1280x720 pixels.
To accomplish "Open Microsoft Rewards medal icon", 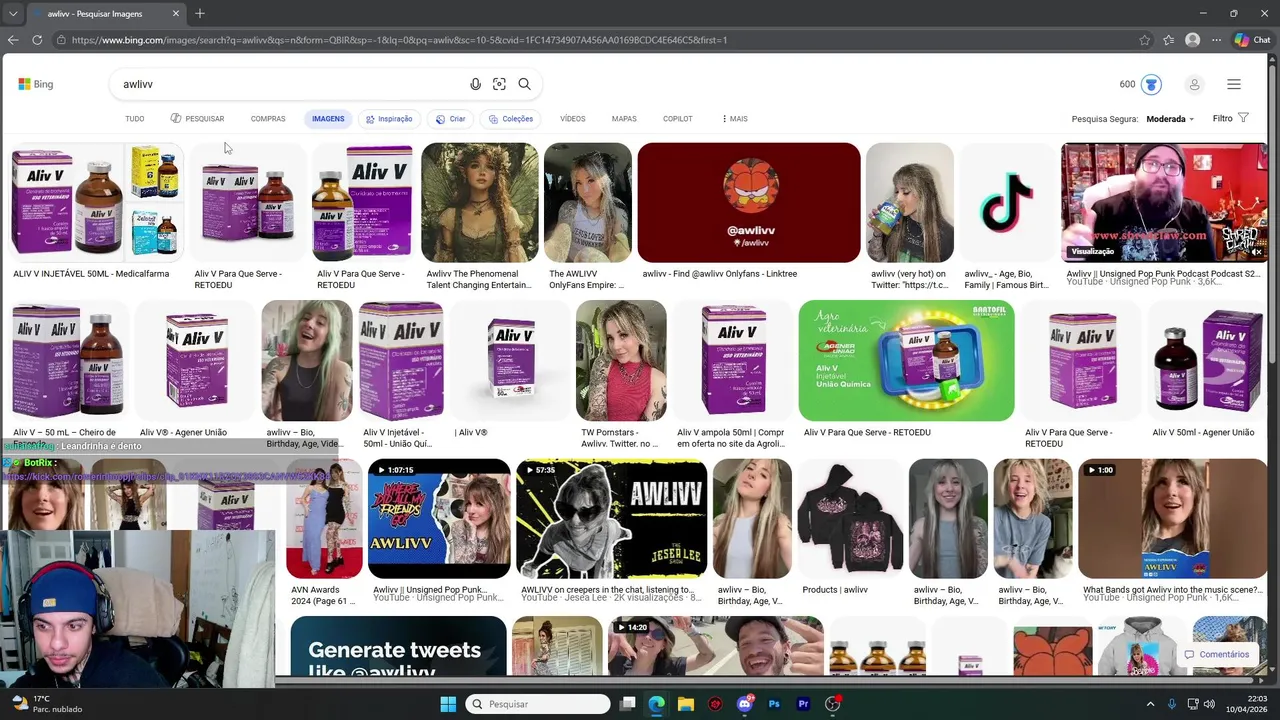I will coord(1151,84).
